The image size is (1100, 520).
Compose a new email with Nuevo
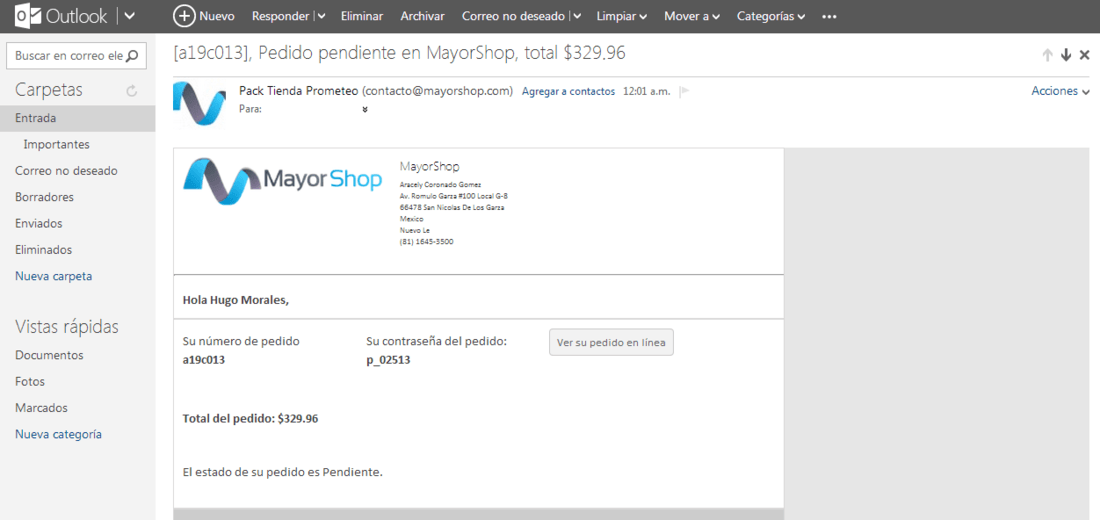[x=203, y=16]
